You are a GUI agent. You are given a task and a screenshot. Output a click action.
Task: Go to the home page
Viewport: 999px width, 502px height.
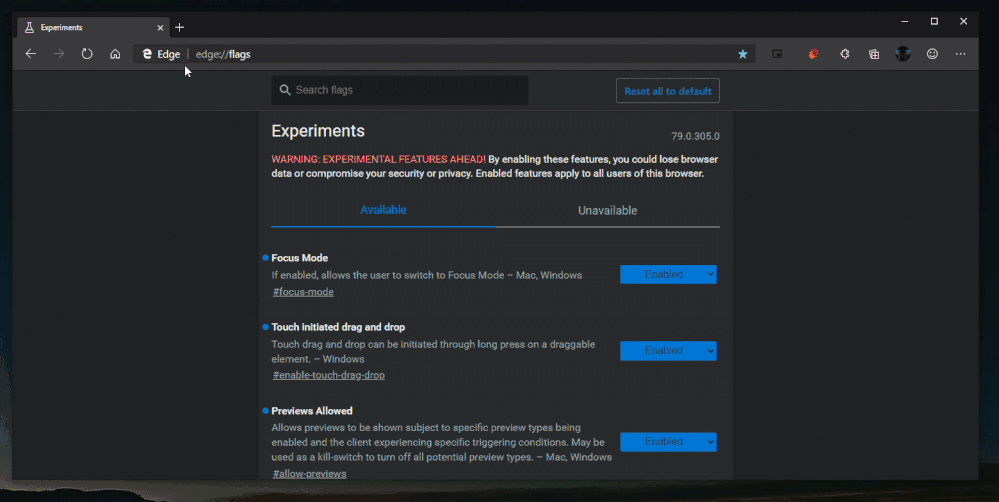click(115, 54)
